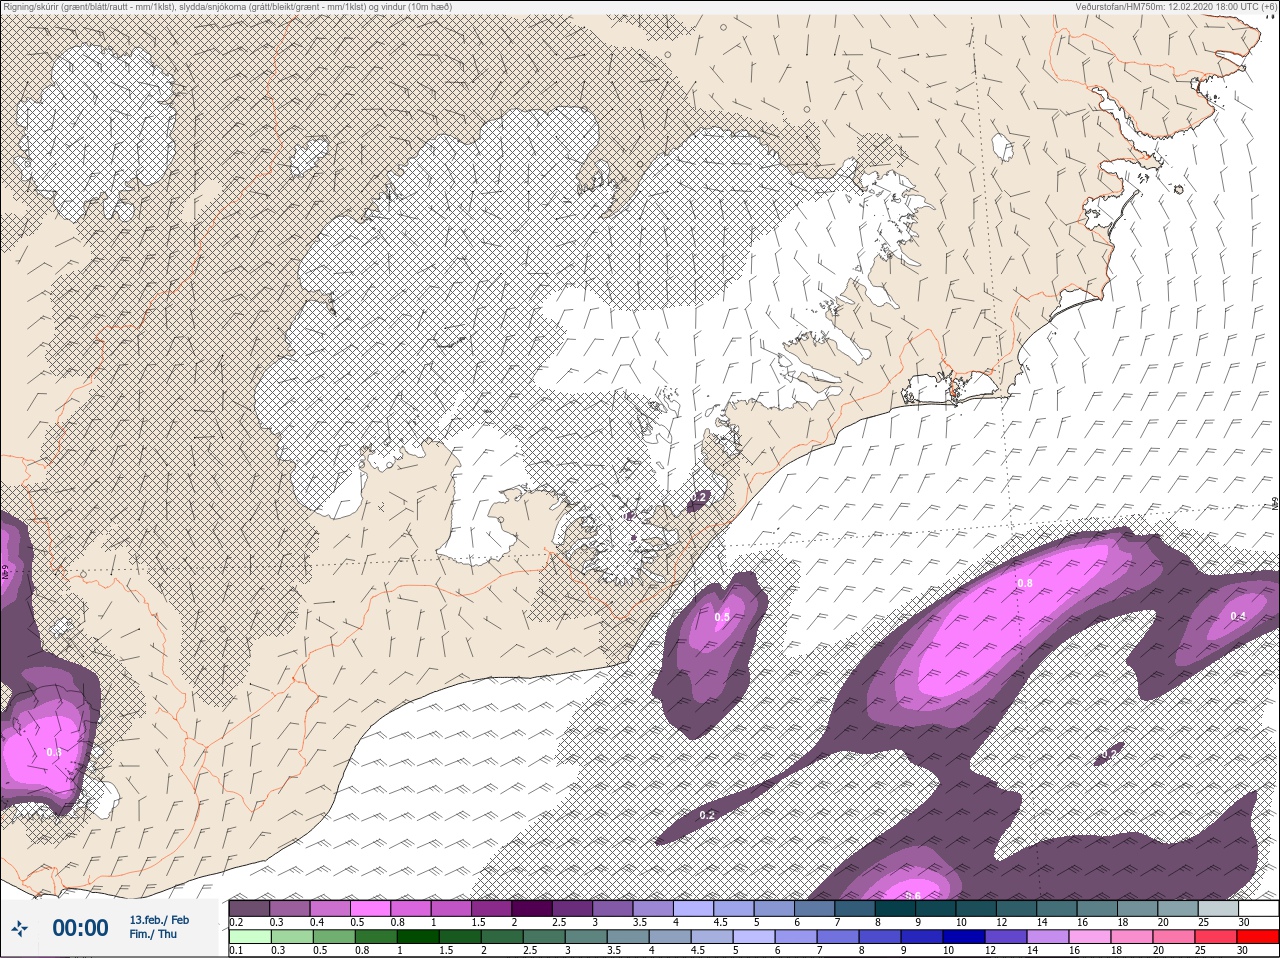Select the 0.5 green rain legend swatch

pos(334,936)
